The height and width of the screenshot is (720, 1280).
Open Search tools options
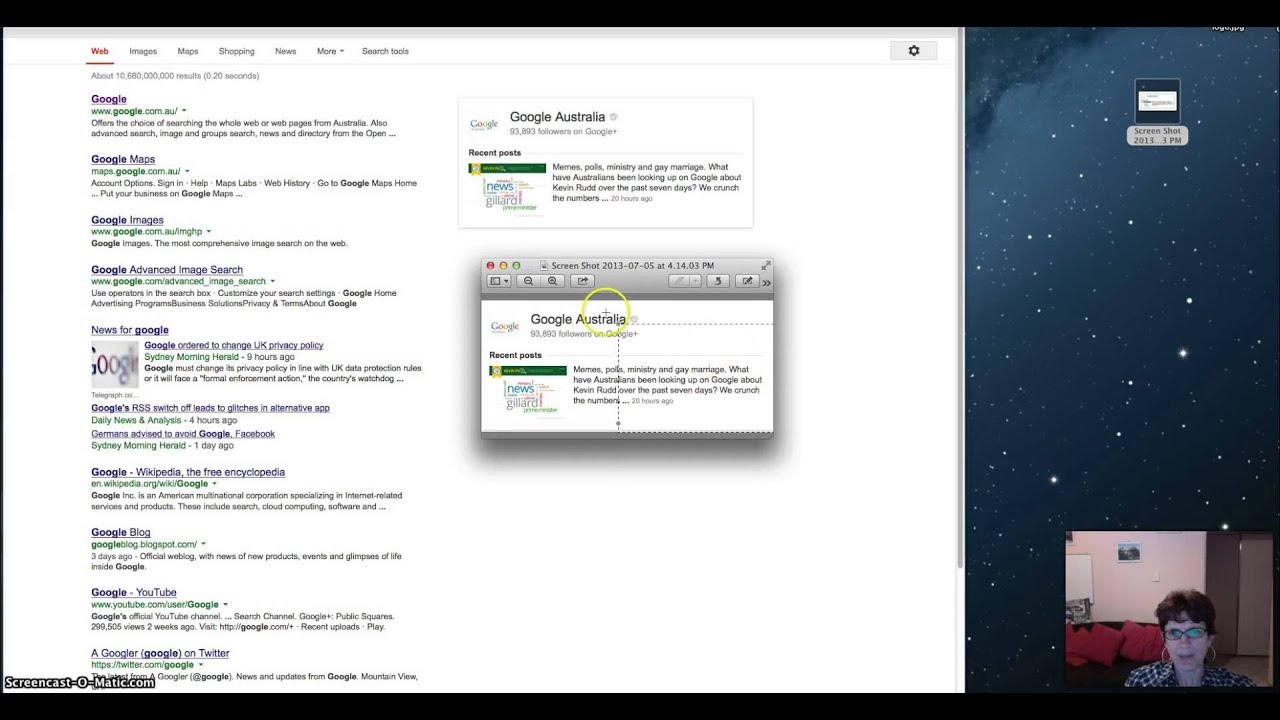[385, 51]
